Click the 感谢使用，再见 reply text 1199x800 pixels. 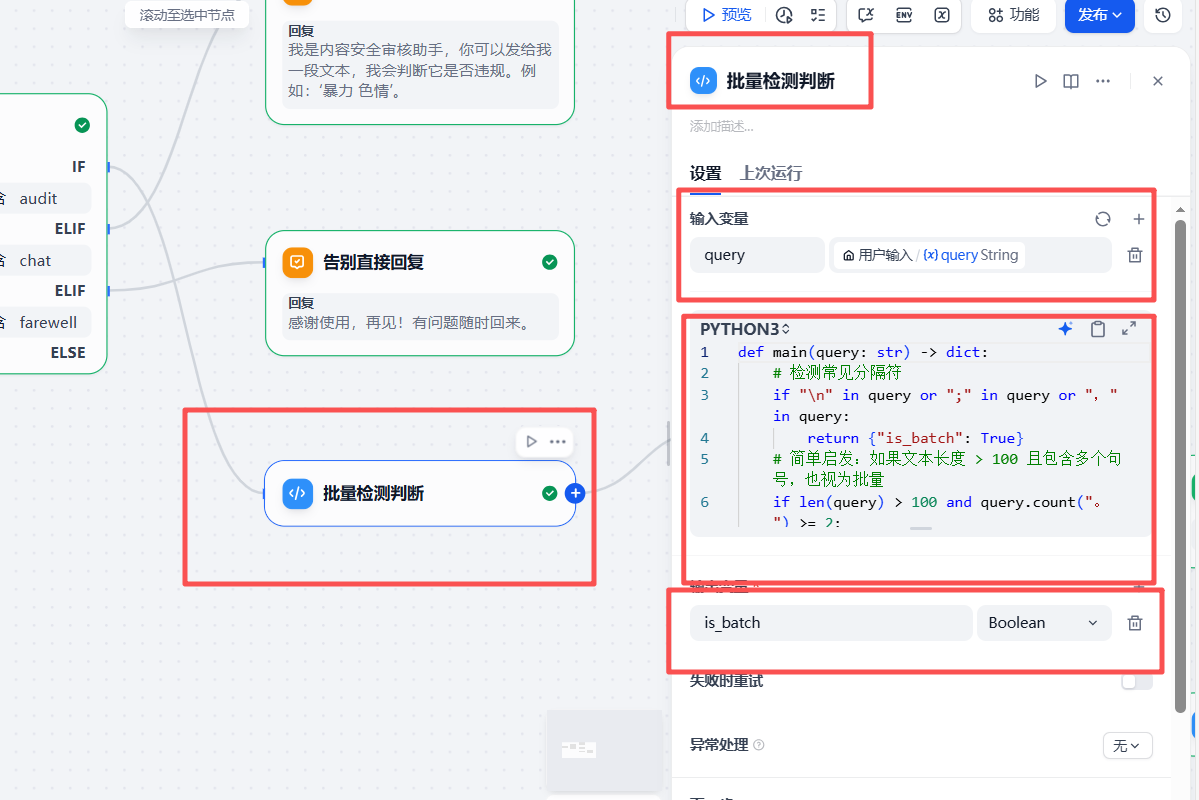(x=411, y=324)
